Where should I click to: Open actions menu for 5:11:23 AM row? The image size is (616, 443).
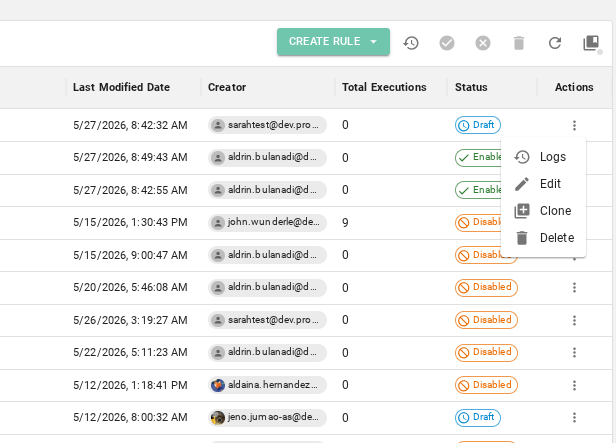point(574,352)
